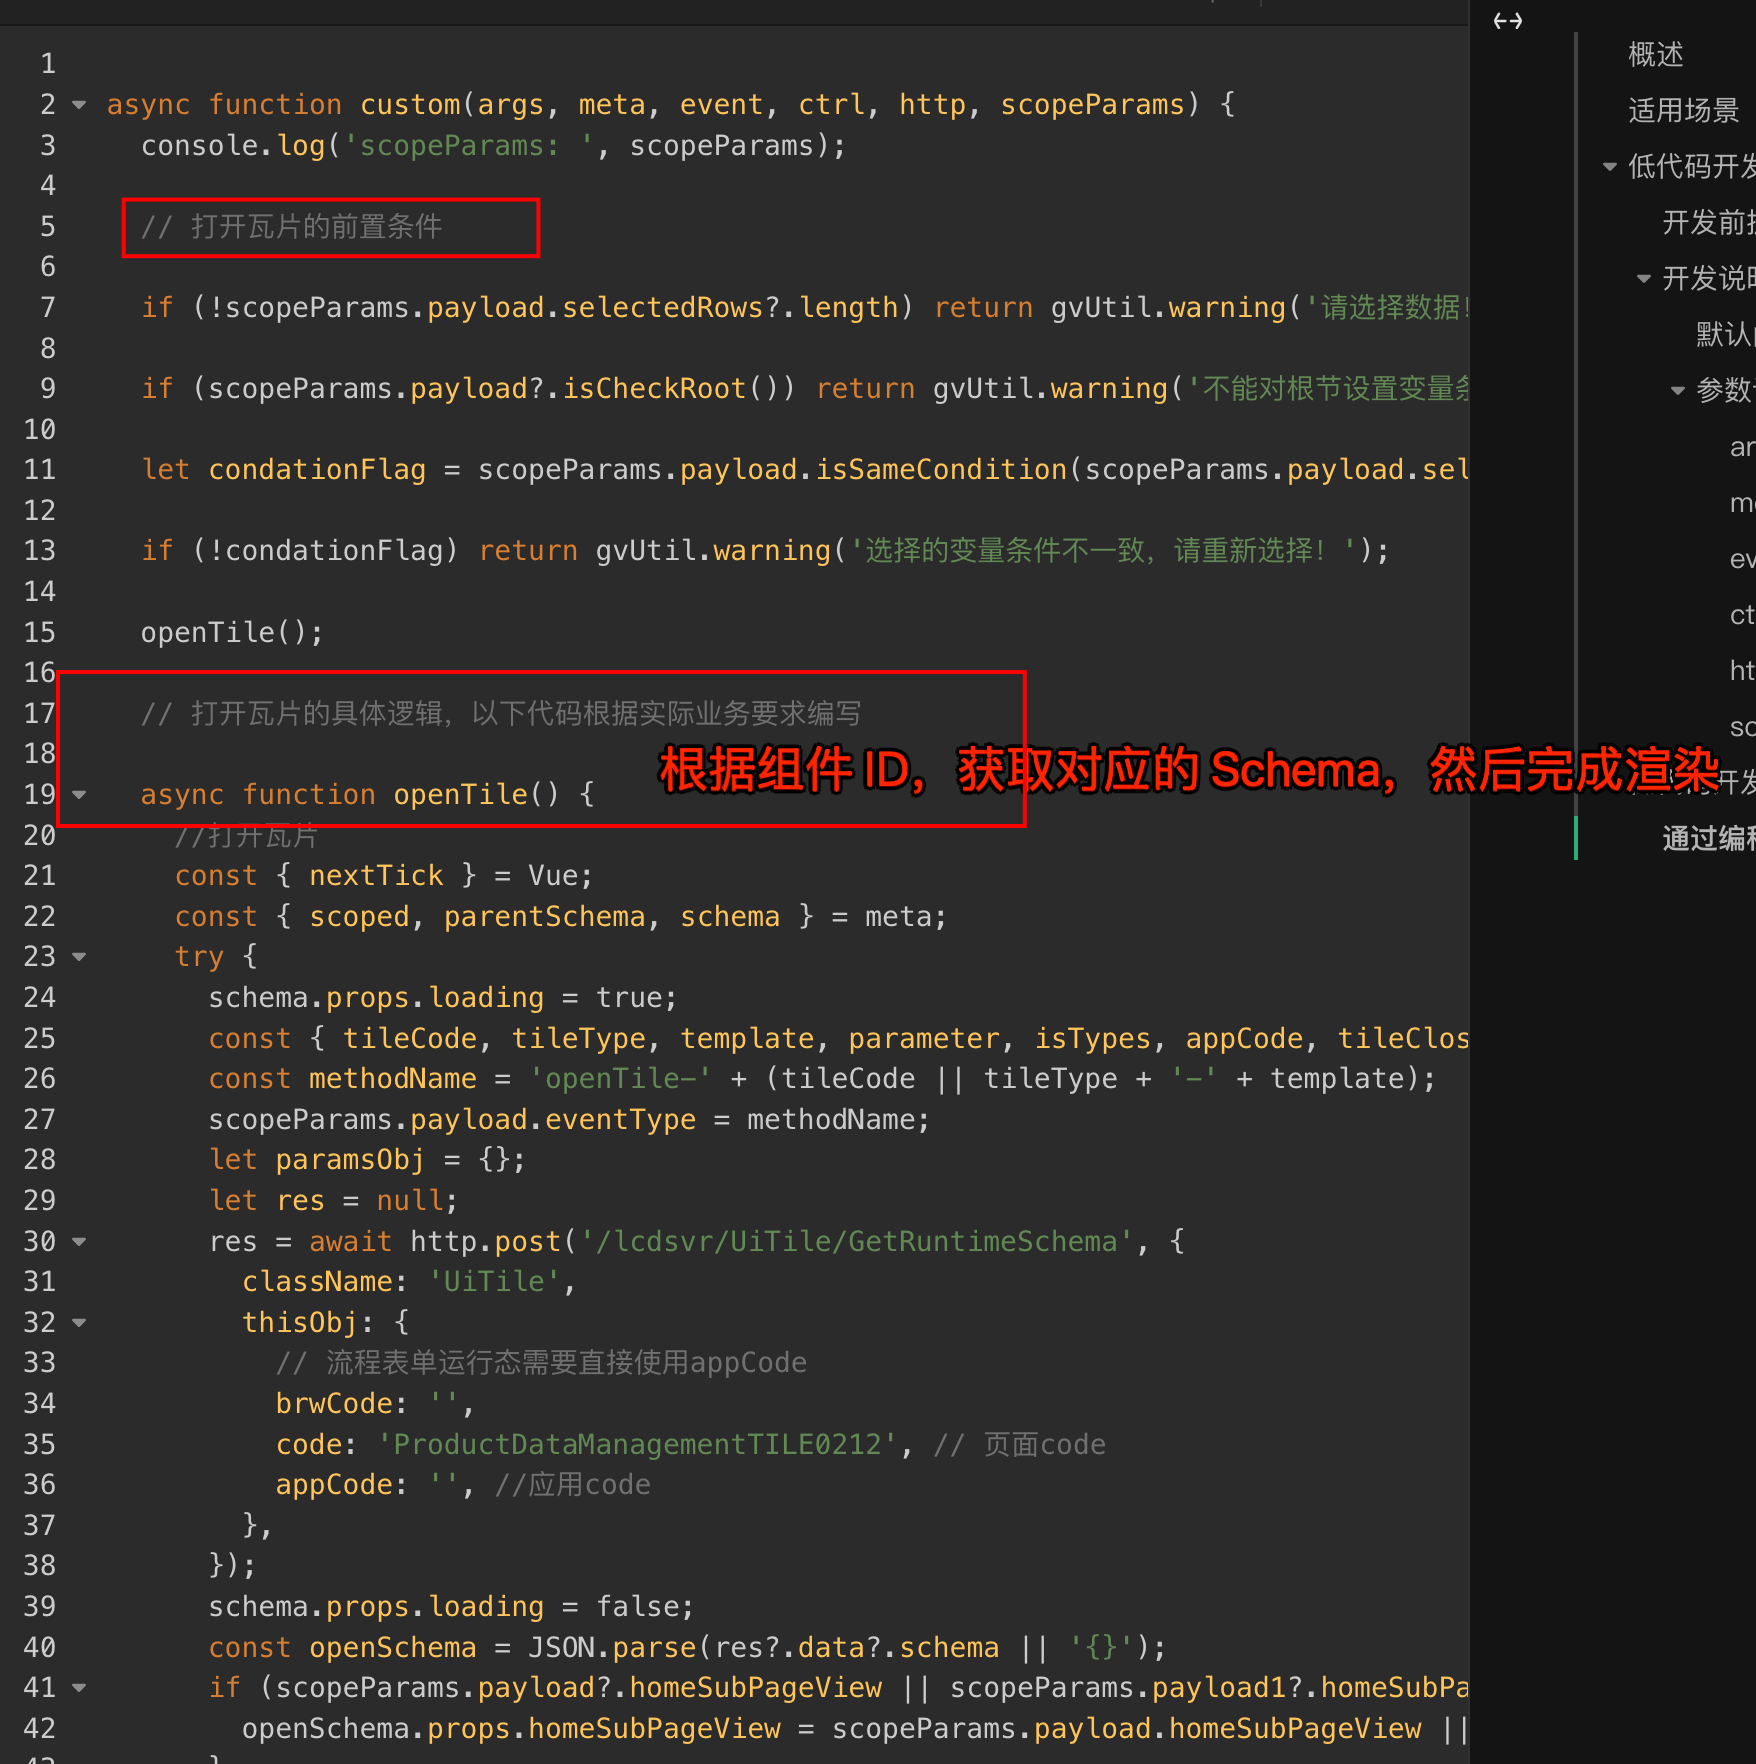Click line number 1 in the gutter
The height and width of the screenshot is (1764, 1756).
[x=48, y=64]
